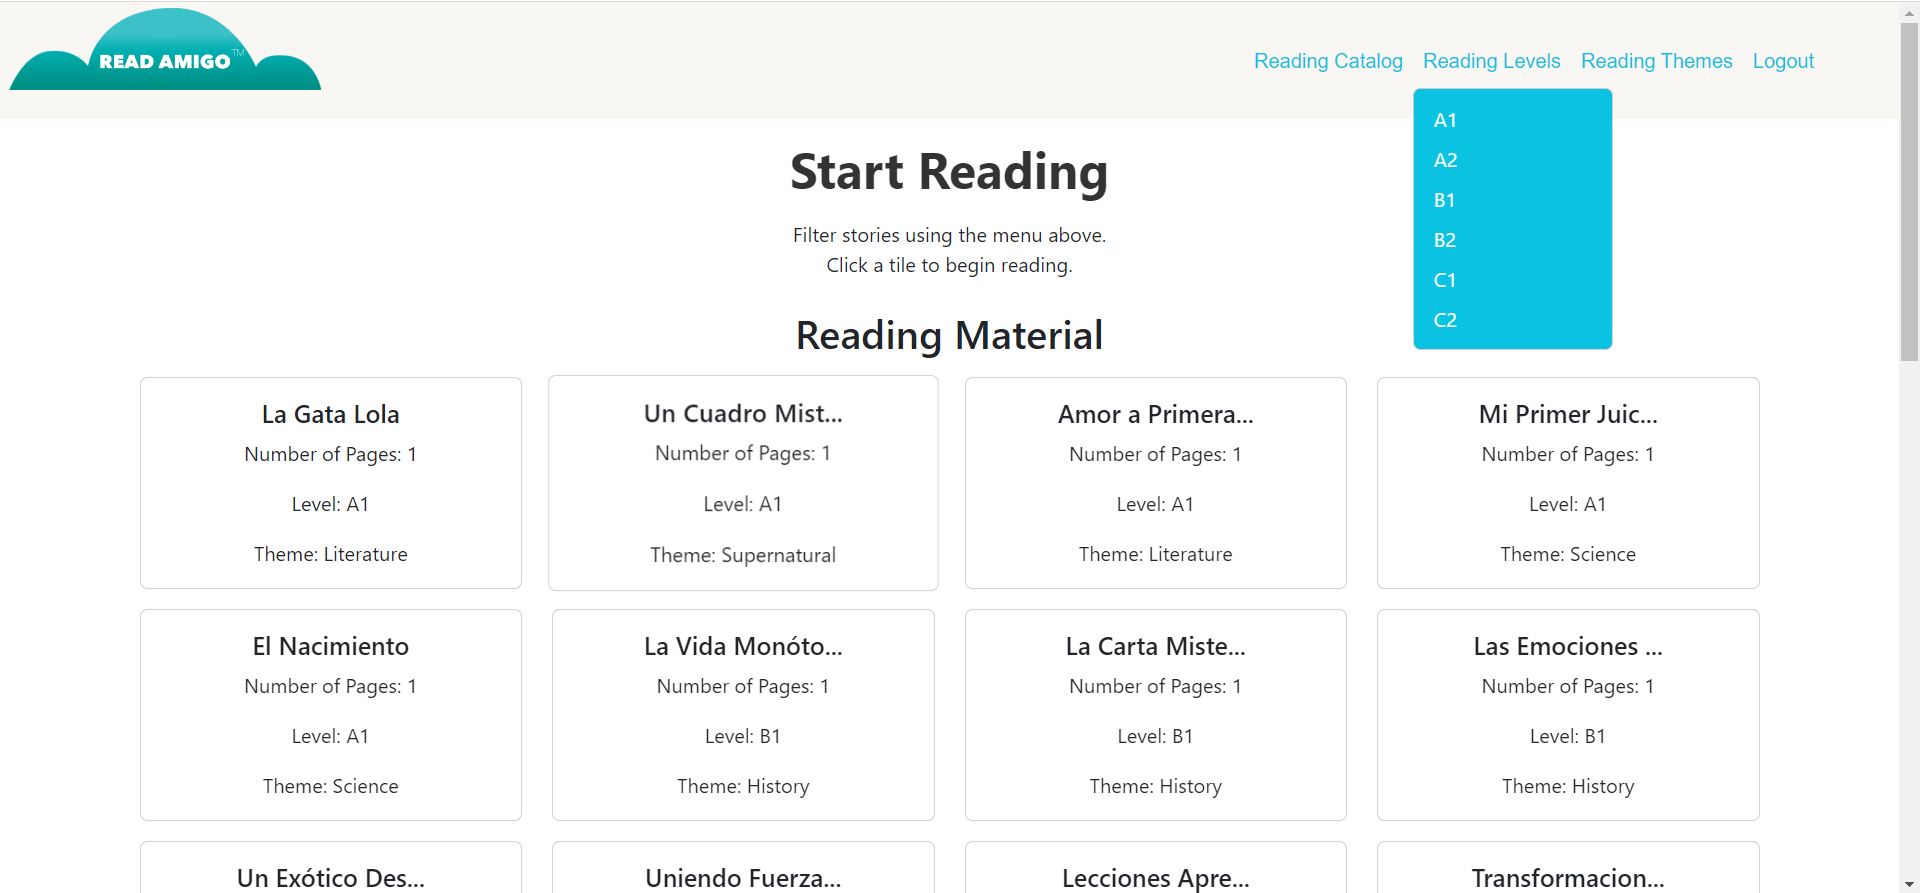Select level A2 from the dropdown
The height and width of the screenshot is (893, 1920).
point(1445,161)
